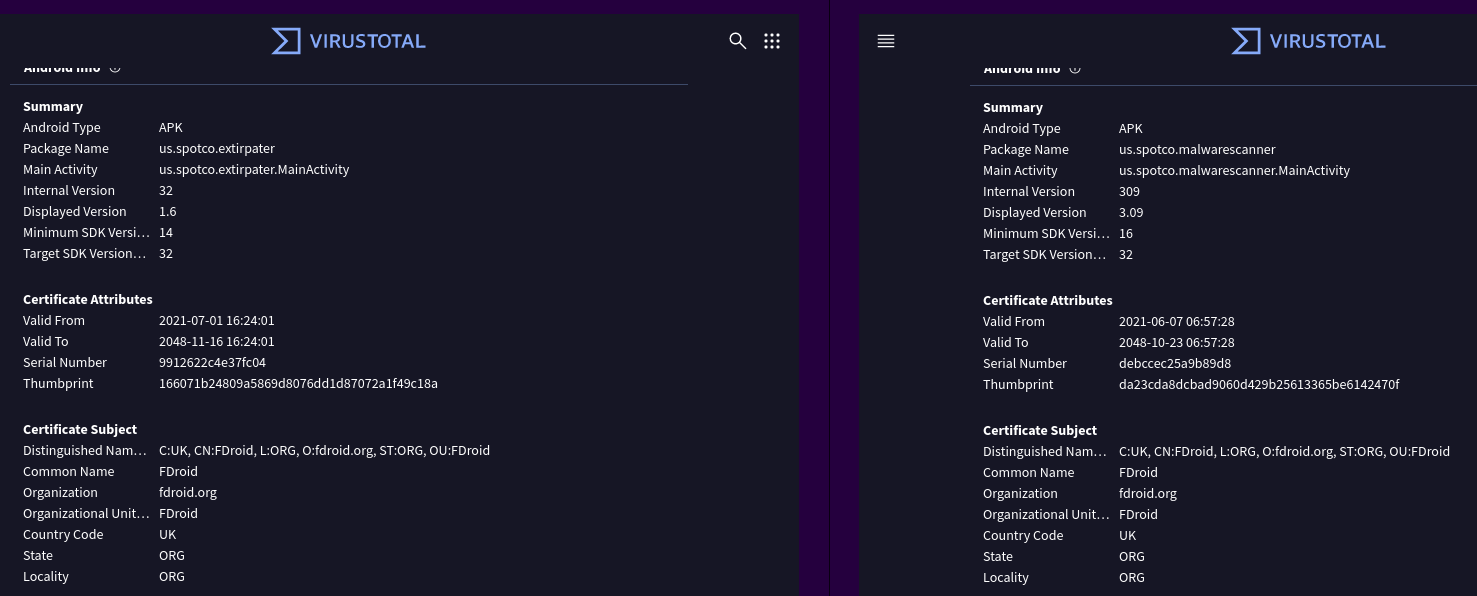This screenshot has width=1477, height=596.
Task: Click the Package Name label in left window
Action: [x=66, y=149]
